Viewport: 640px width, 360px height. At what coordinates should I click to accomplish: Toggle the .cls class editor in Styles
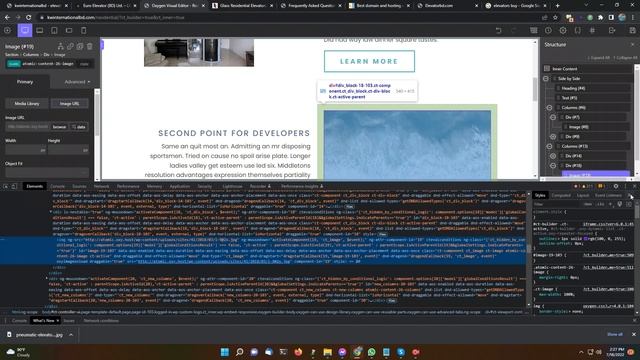(x=601, y=204)
